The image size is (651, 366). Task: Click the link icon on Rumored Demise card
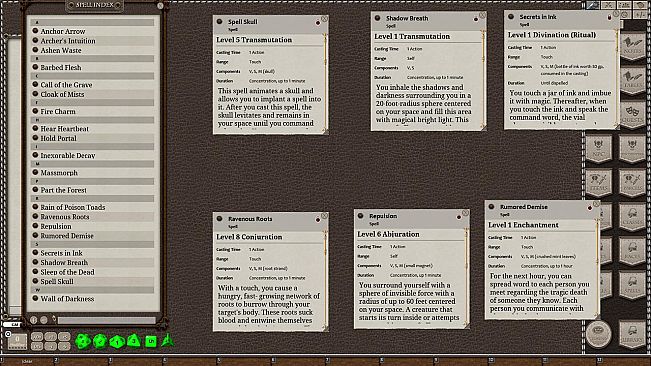coord(492,206)
